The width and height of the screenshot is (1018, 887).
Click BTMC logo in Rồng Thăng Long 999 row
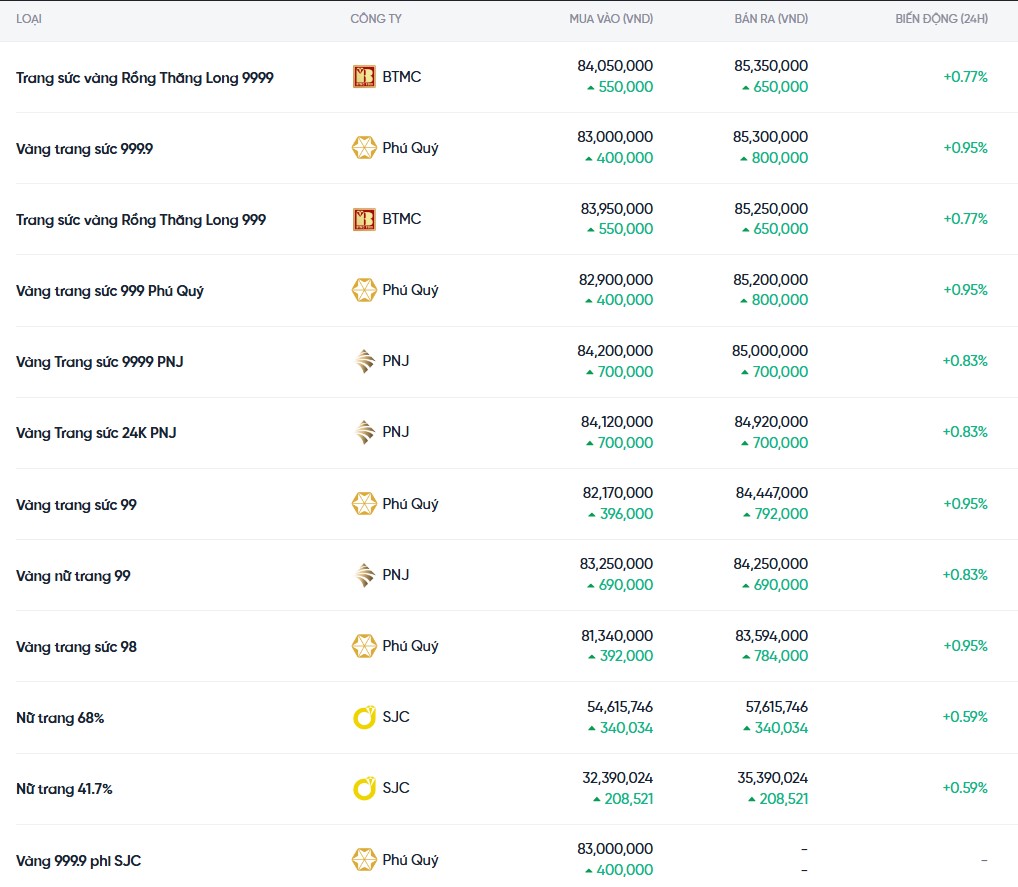coord(364,219)
